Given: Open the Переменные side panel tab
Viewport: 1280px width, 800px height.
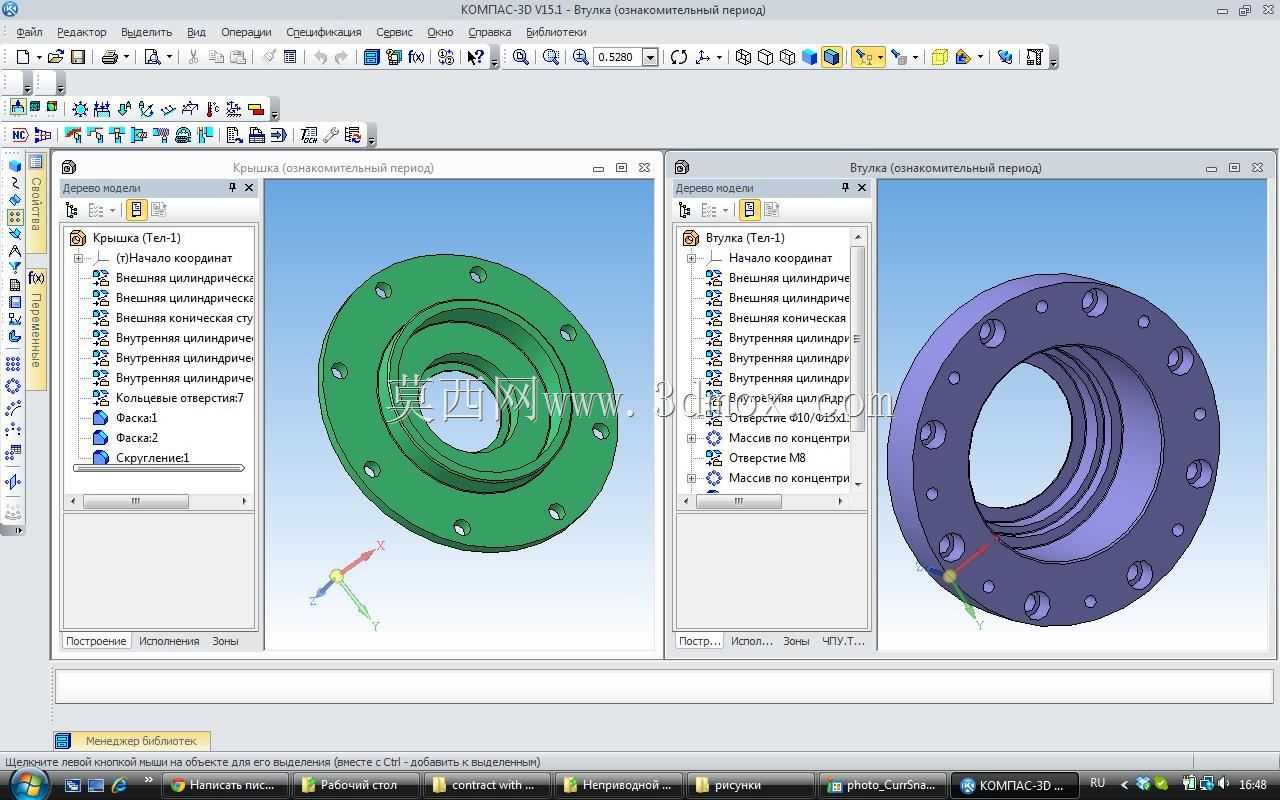Looking at the screenshot, I should 36,330.
